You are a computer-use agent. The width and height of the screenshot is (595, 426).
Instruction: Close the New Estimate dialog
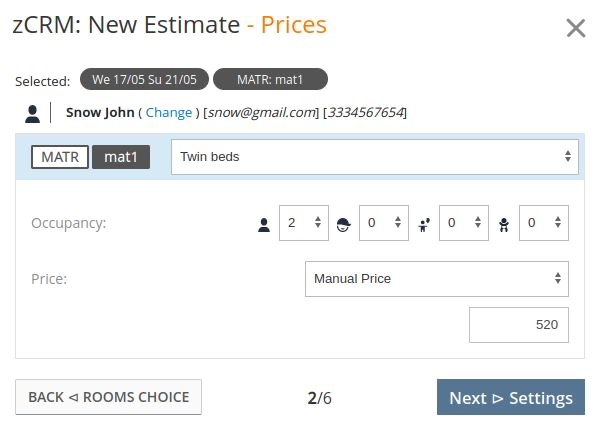click(576, 28)
